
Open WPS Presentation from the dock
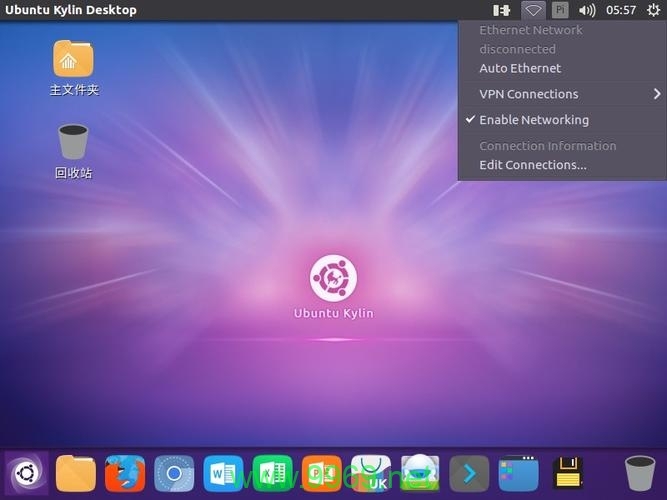tap(322, 473)
